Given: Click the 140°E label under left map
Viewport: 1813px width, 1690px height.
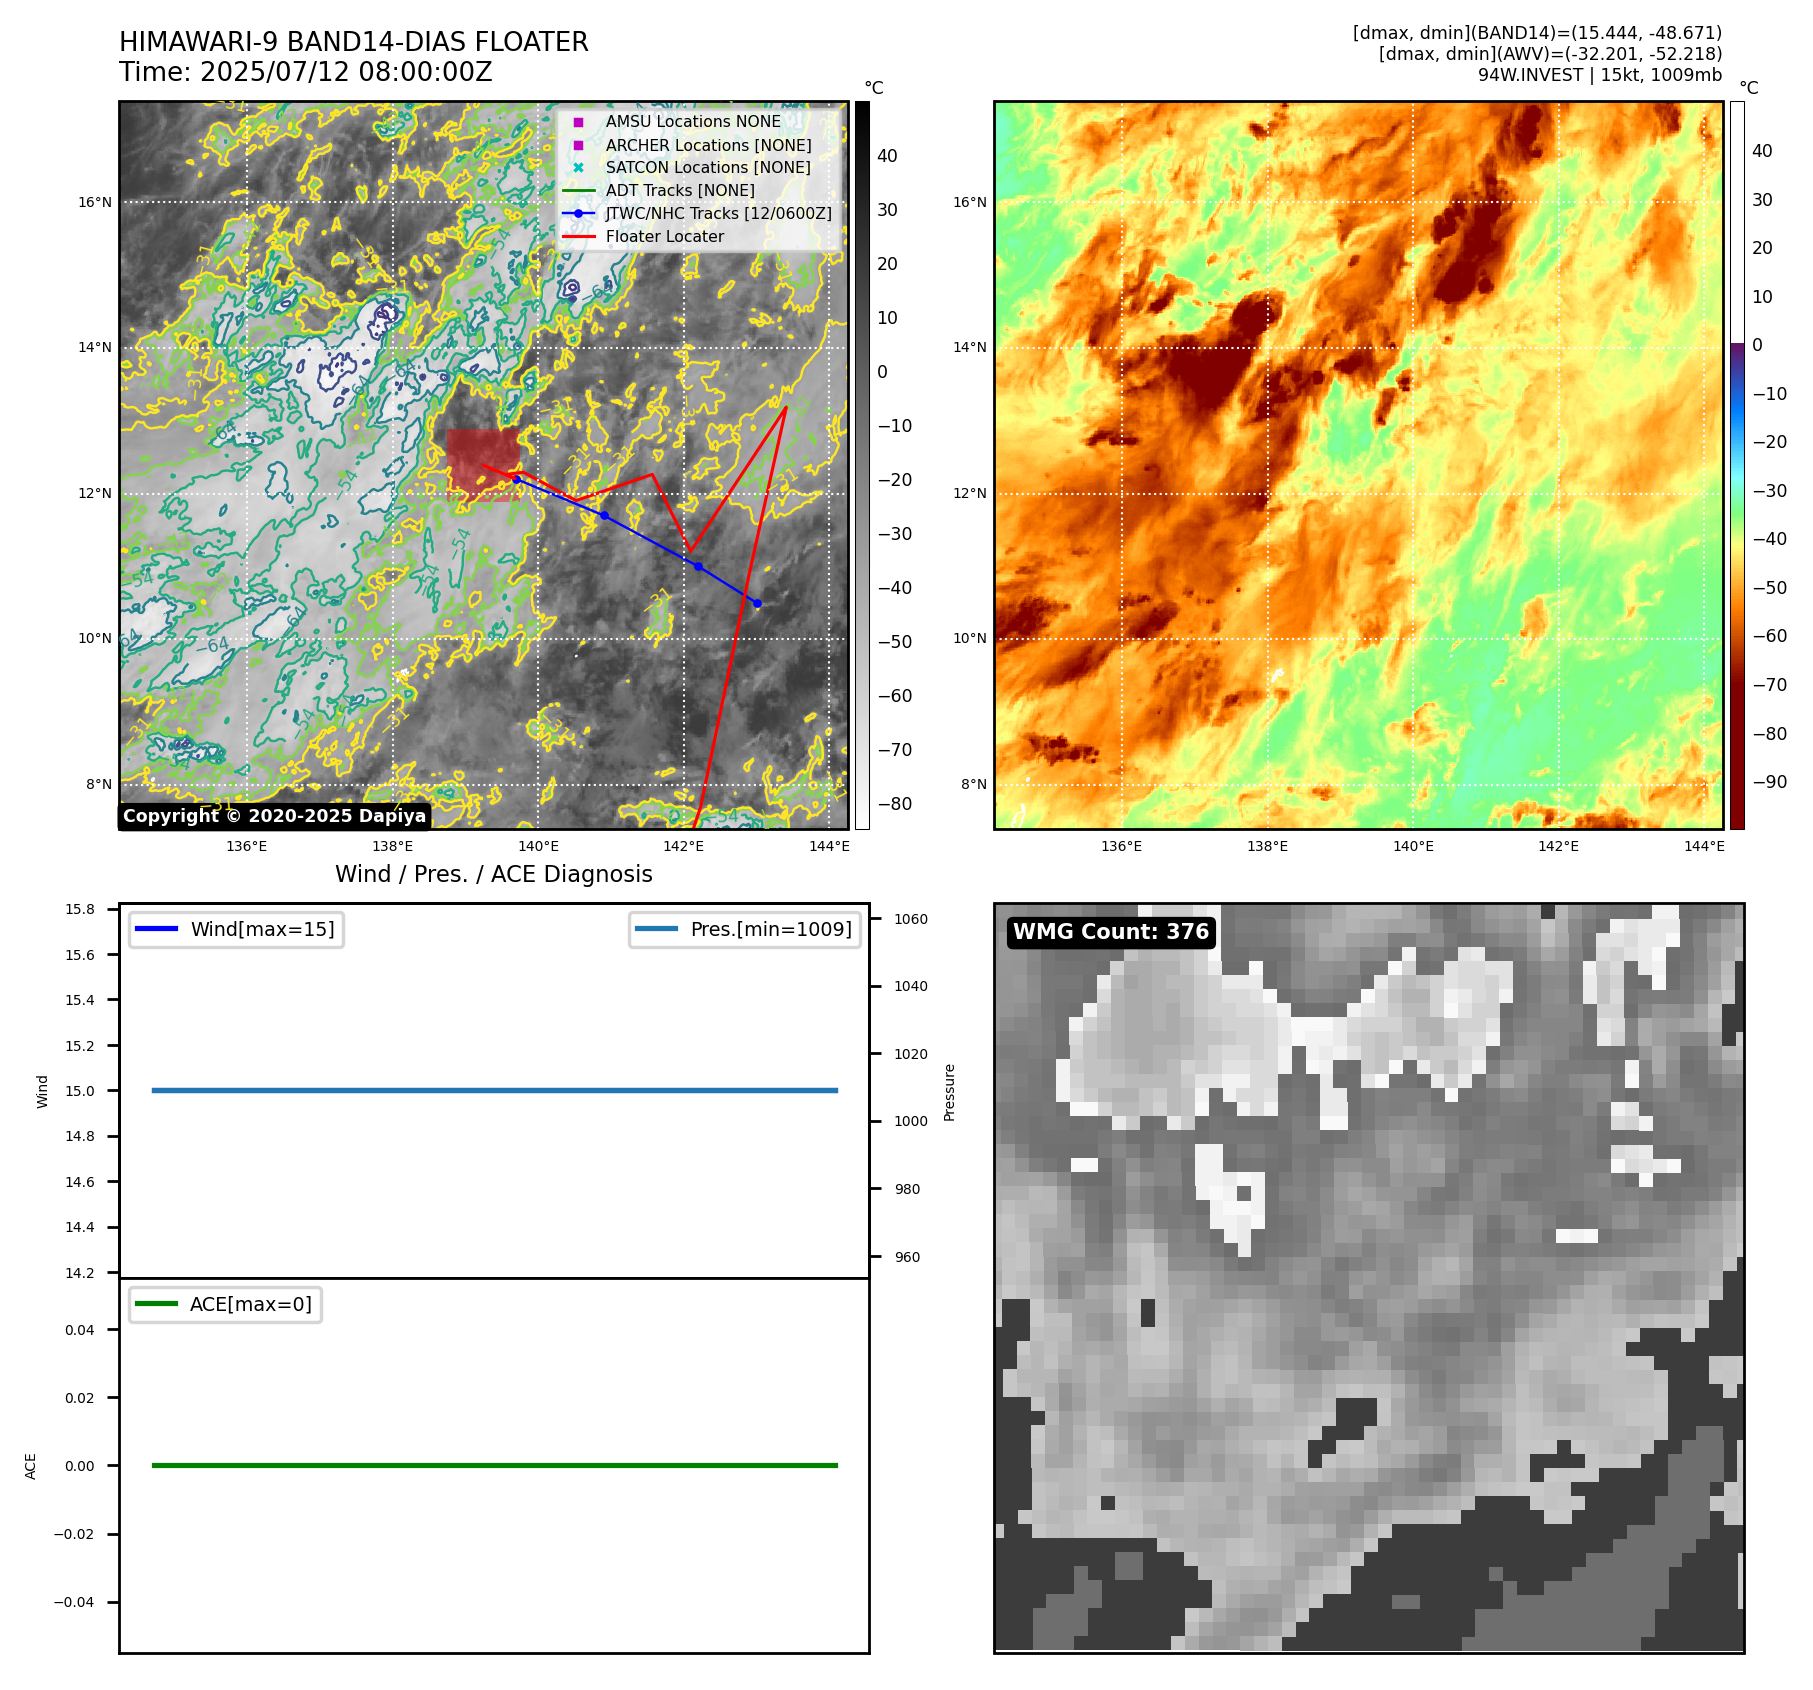Looking at the screenshot, I should coord(538,846).
